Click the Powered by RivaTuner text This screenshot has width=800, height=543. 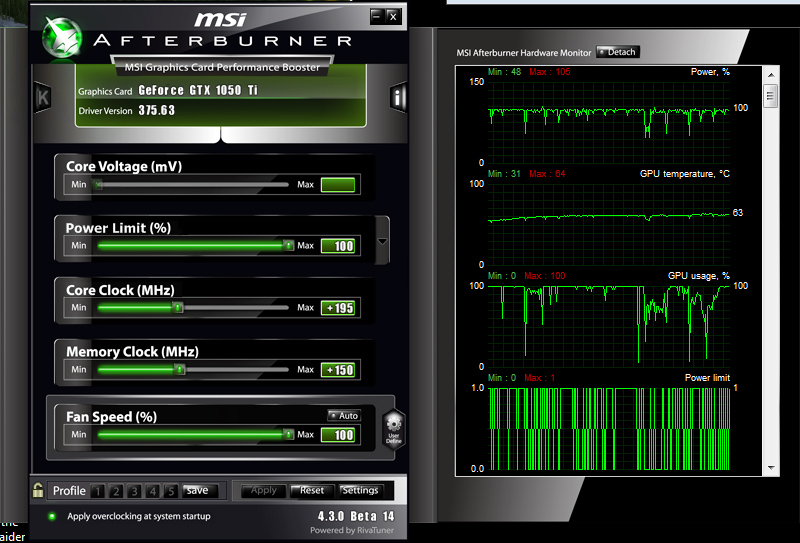[x=352, y=530]
